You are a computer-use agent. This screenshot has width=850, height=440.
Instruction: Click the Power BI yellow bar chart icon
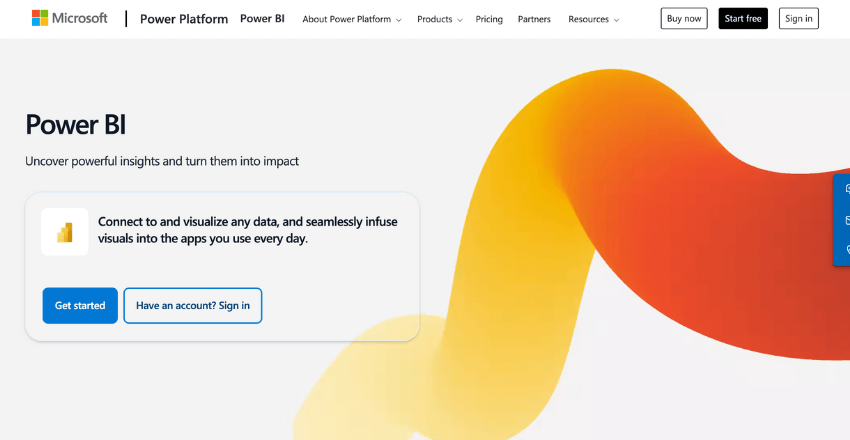pos(65,232)
